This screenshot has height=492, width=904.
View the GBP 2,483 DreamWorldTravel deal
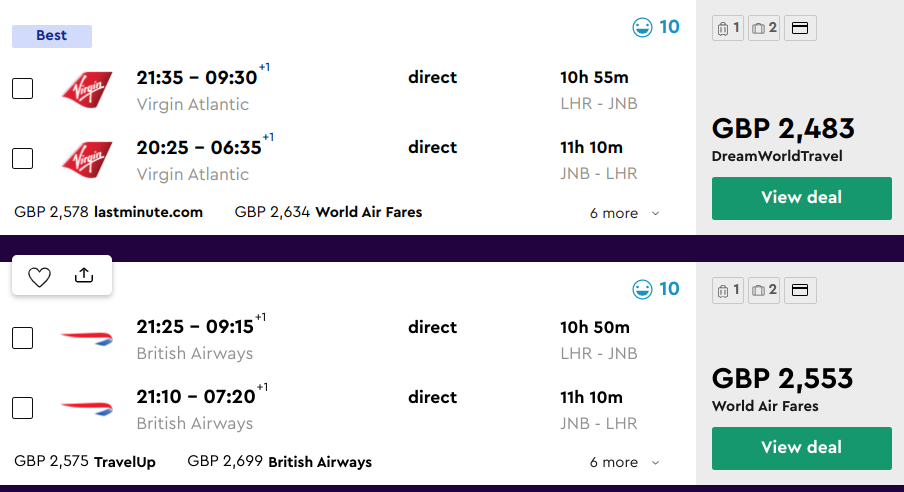click(801, 198)
